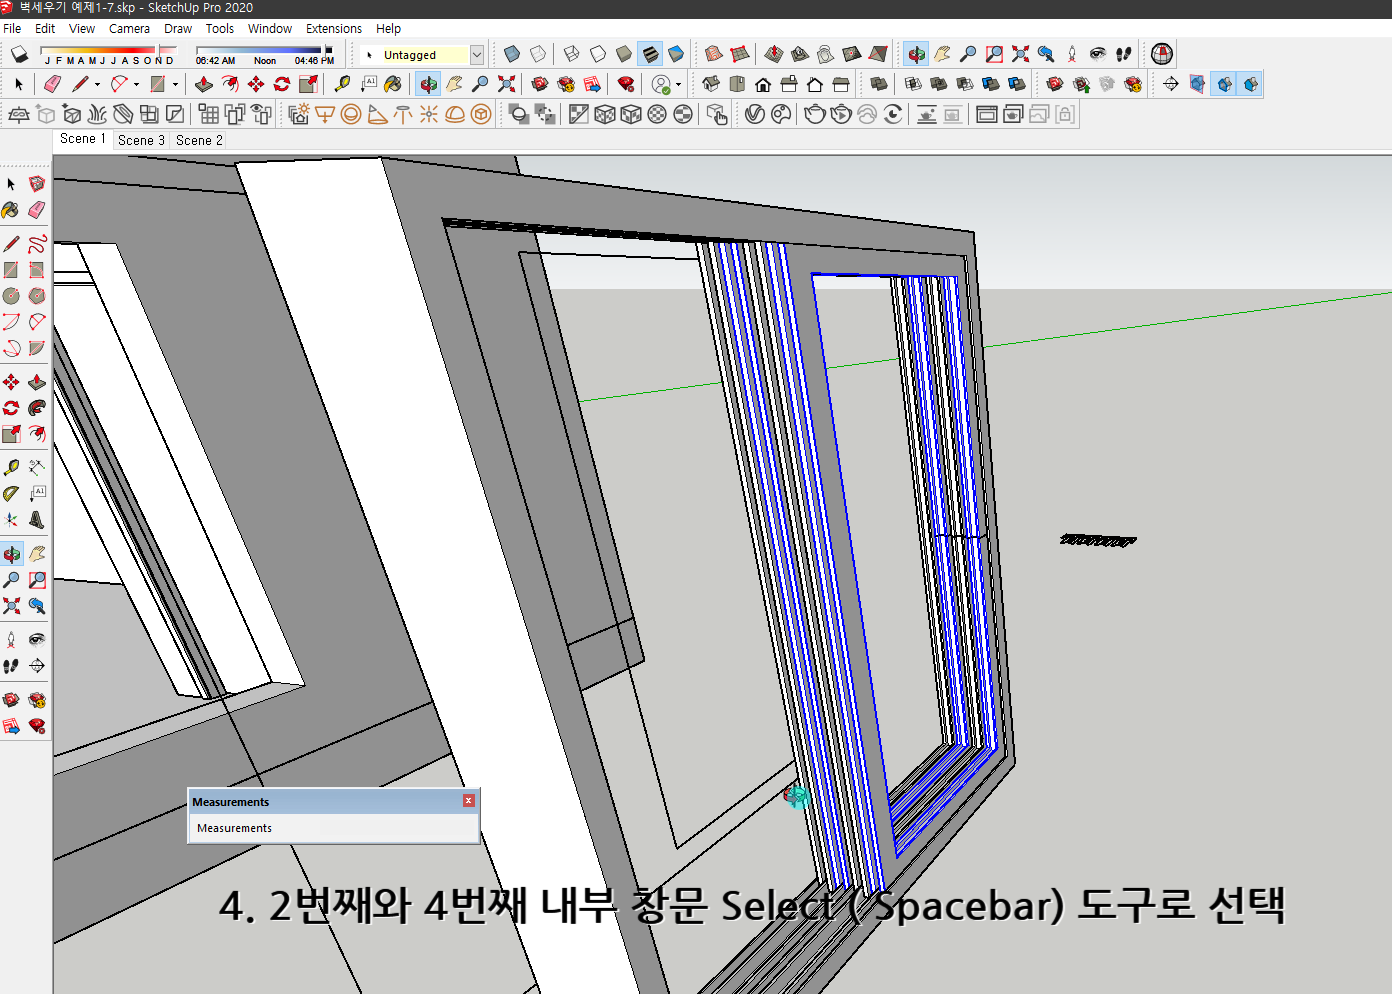Expand the Arc tool variants dropdown
Image resolution: width=1392 pixels, height=994 pixels.
(x=136, y=83)
